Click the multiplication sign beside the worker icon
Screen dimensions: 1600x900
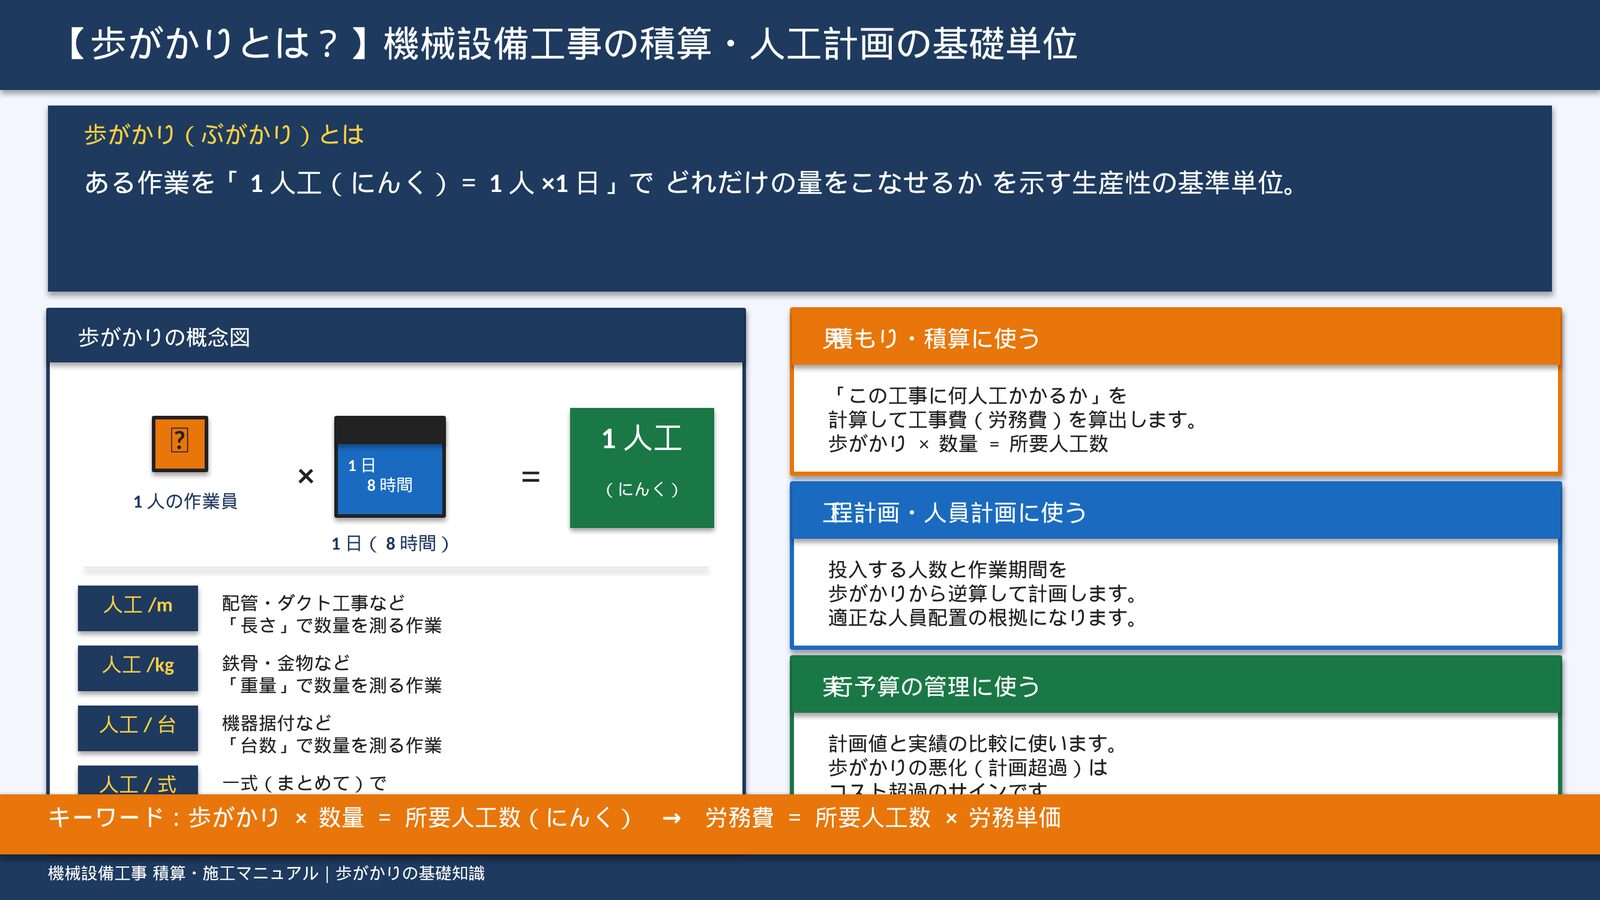(306, 477)
